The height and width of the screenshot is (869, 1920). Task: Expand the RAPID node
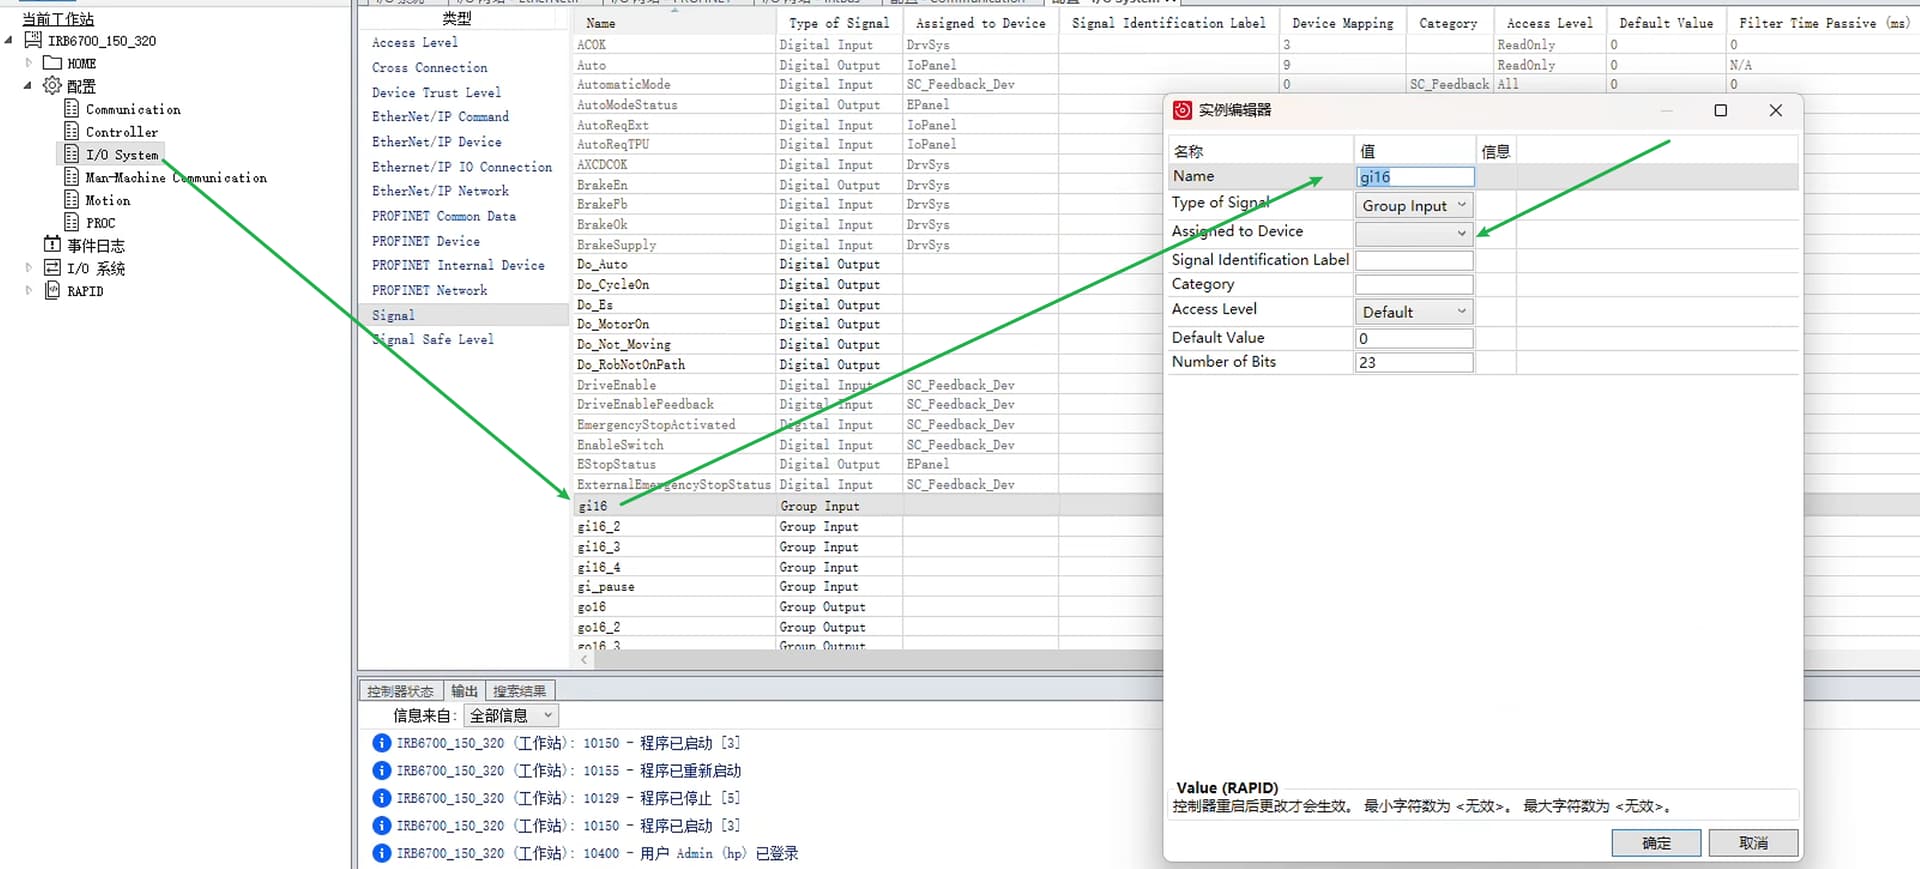coord(28,291)
